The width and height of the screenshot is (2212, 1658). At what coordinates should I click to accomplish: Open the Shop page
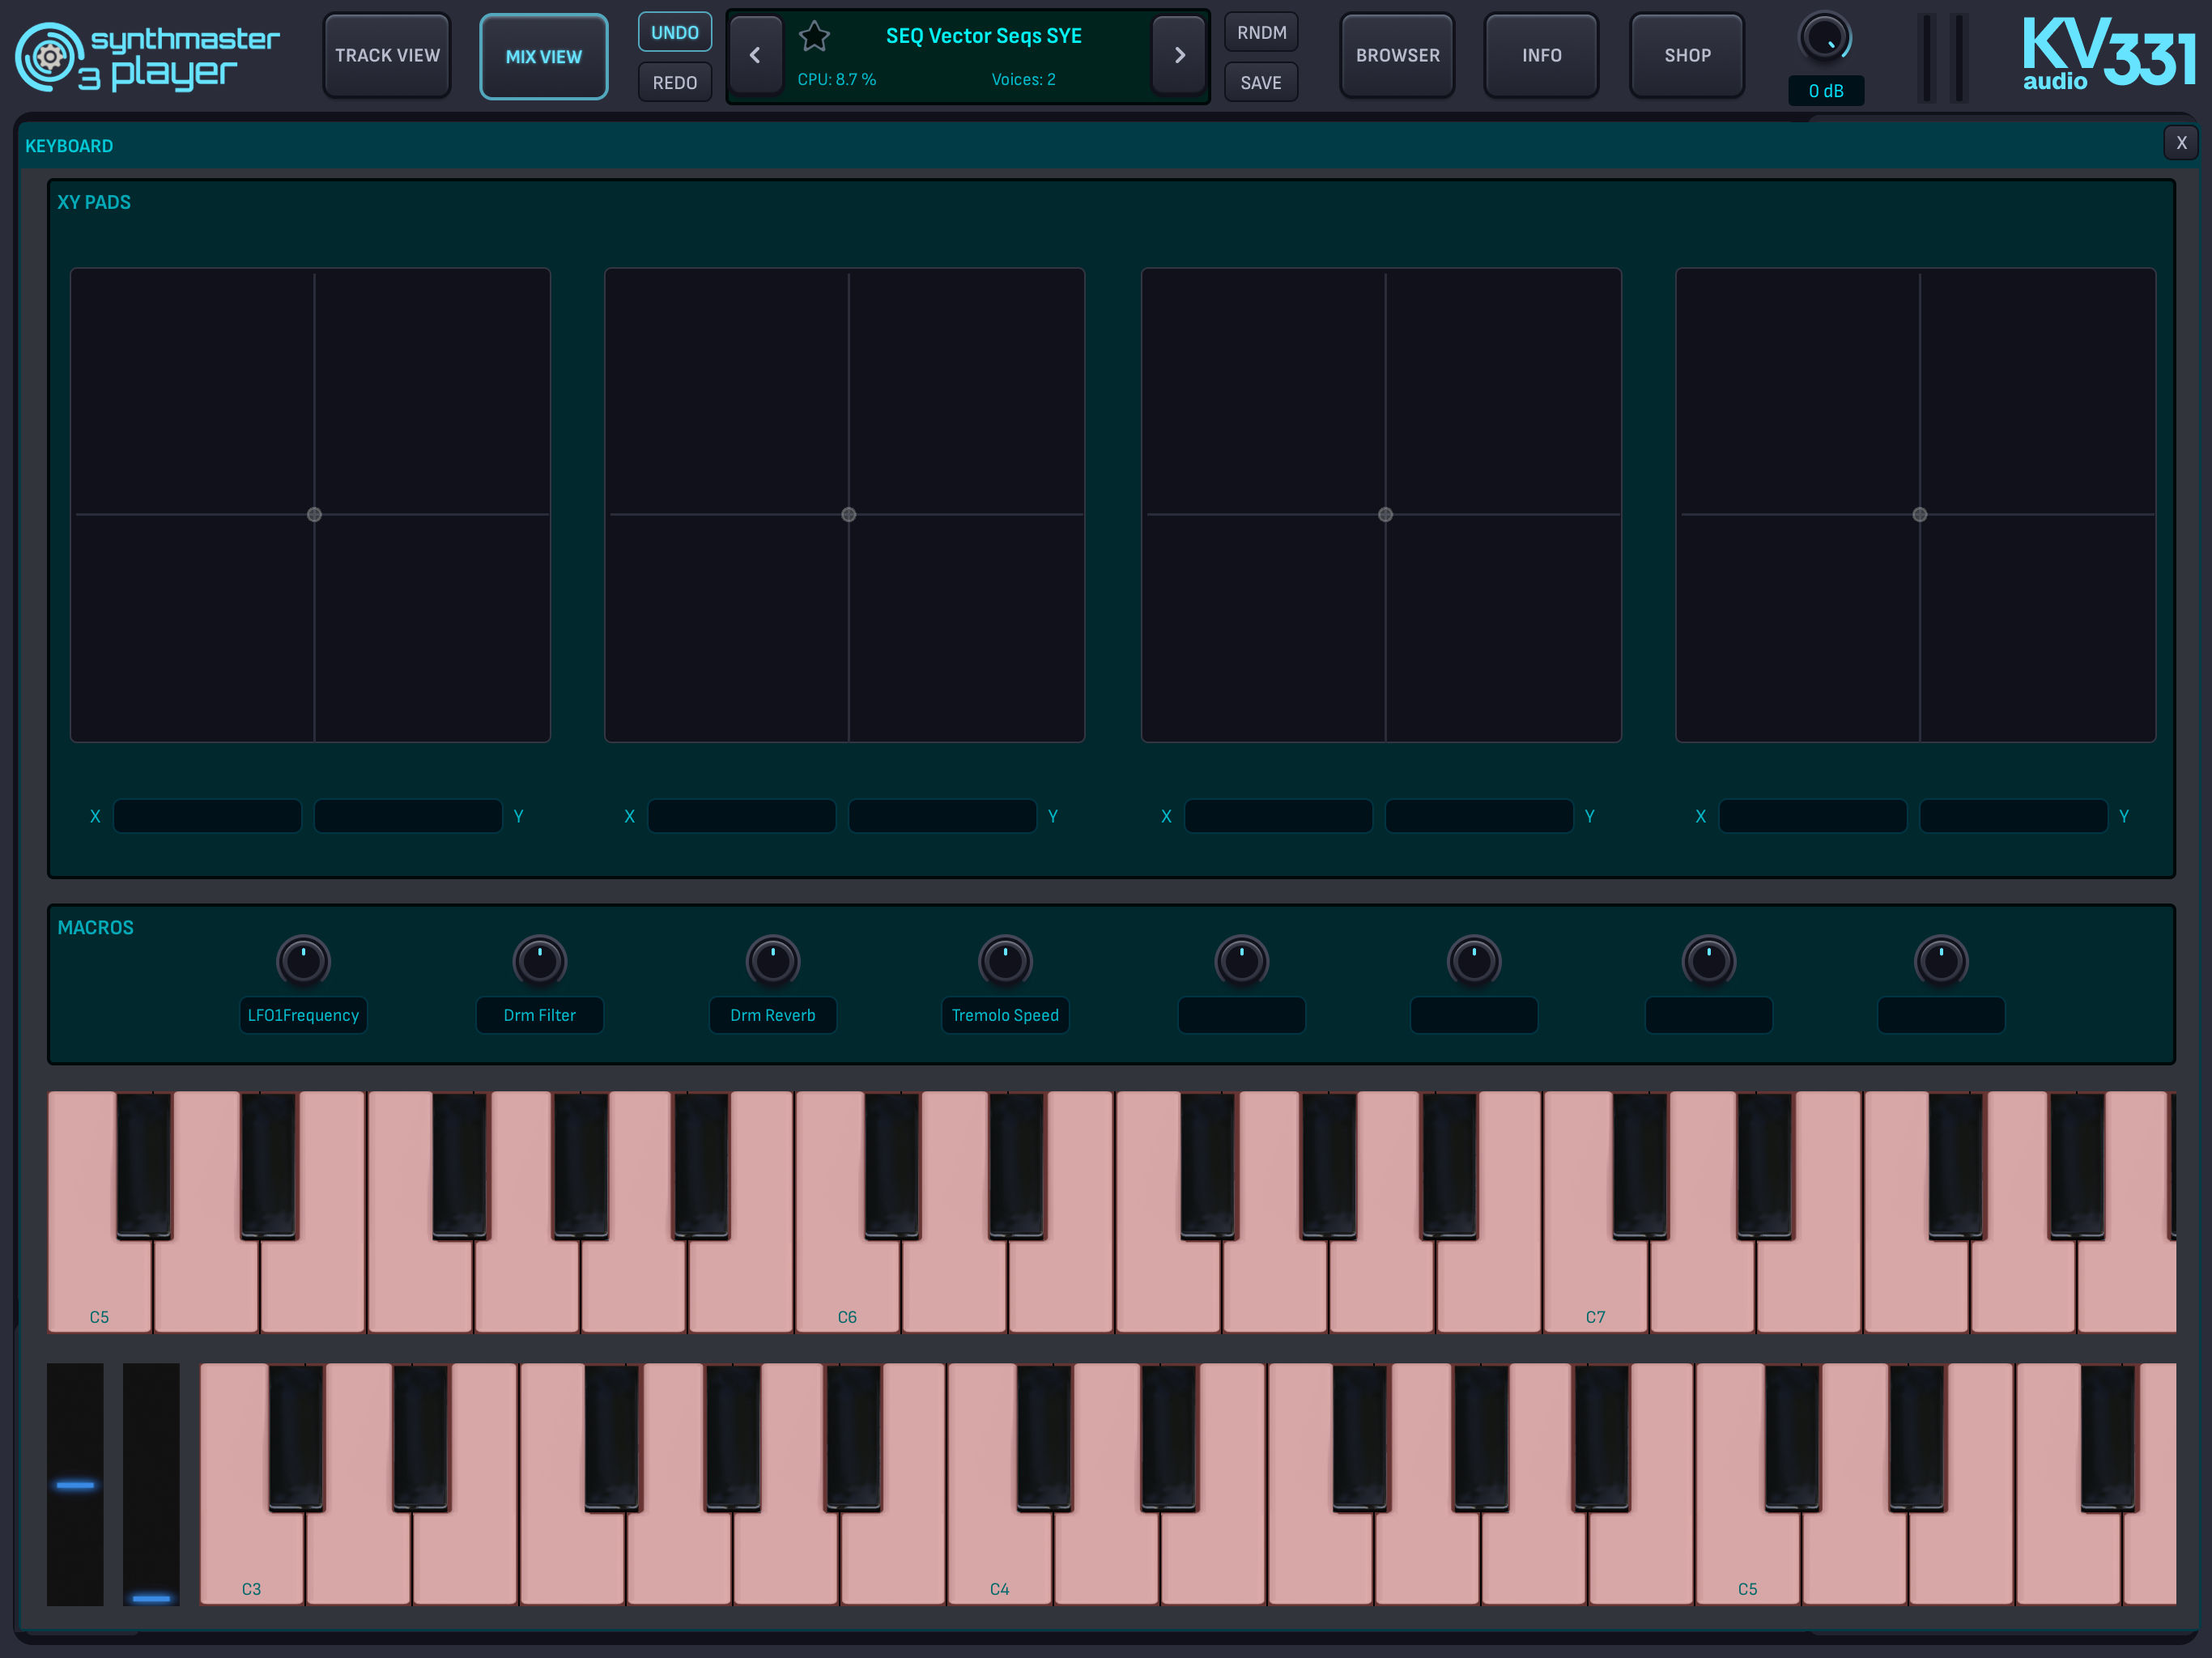(1687, 56)
